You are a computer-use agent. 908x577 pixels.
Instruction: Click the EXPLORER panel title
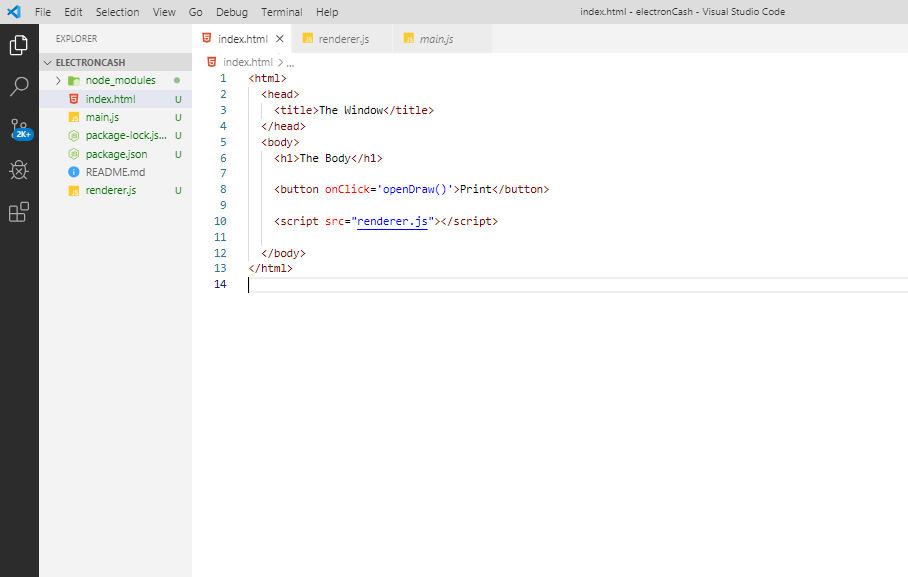pos(76,39)
